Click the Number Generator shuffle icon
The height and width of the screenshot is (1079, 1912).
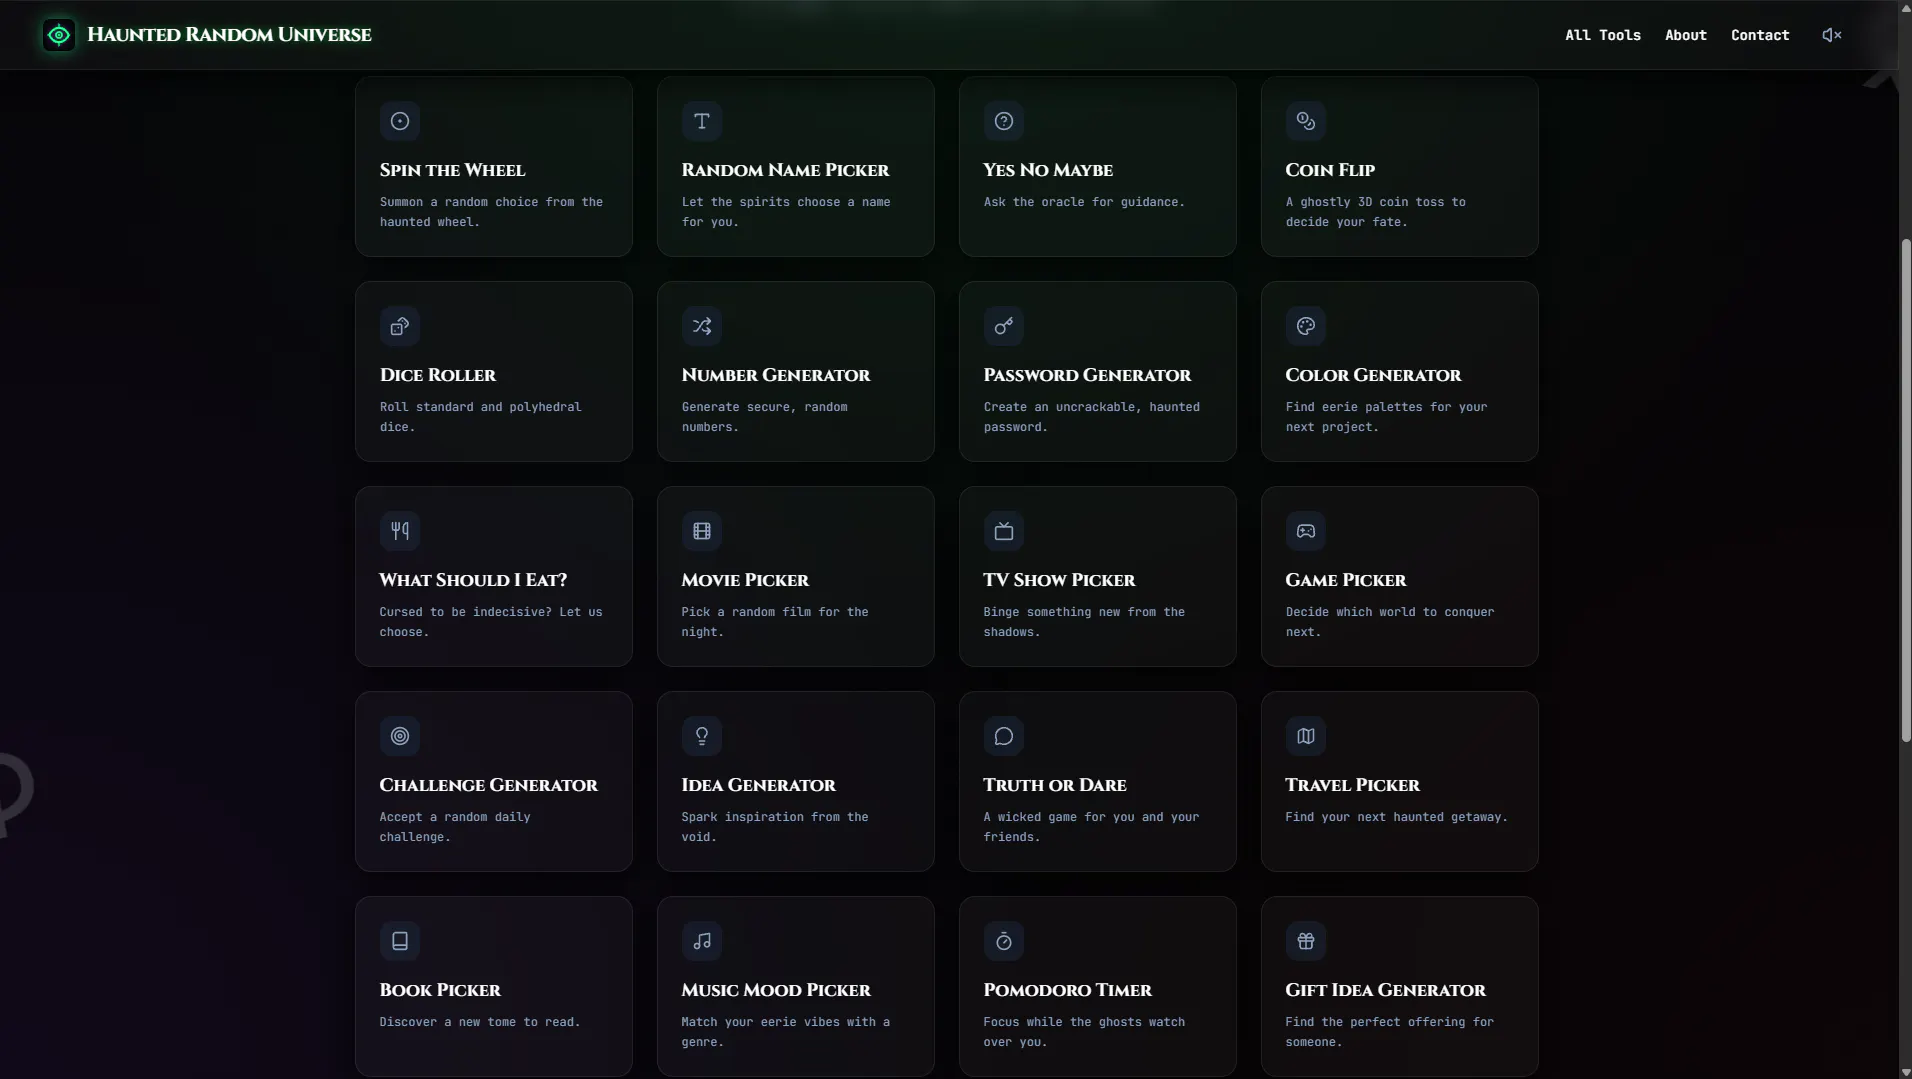point(702,326)
